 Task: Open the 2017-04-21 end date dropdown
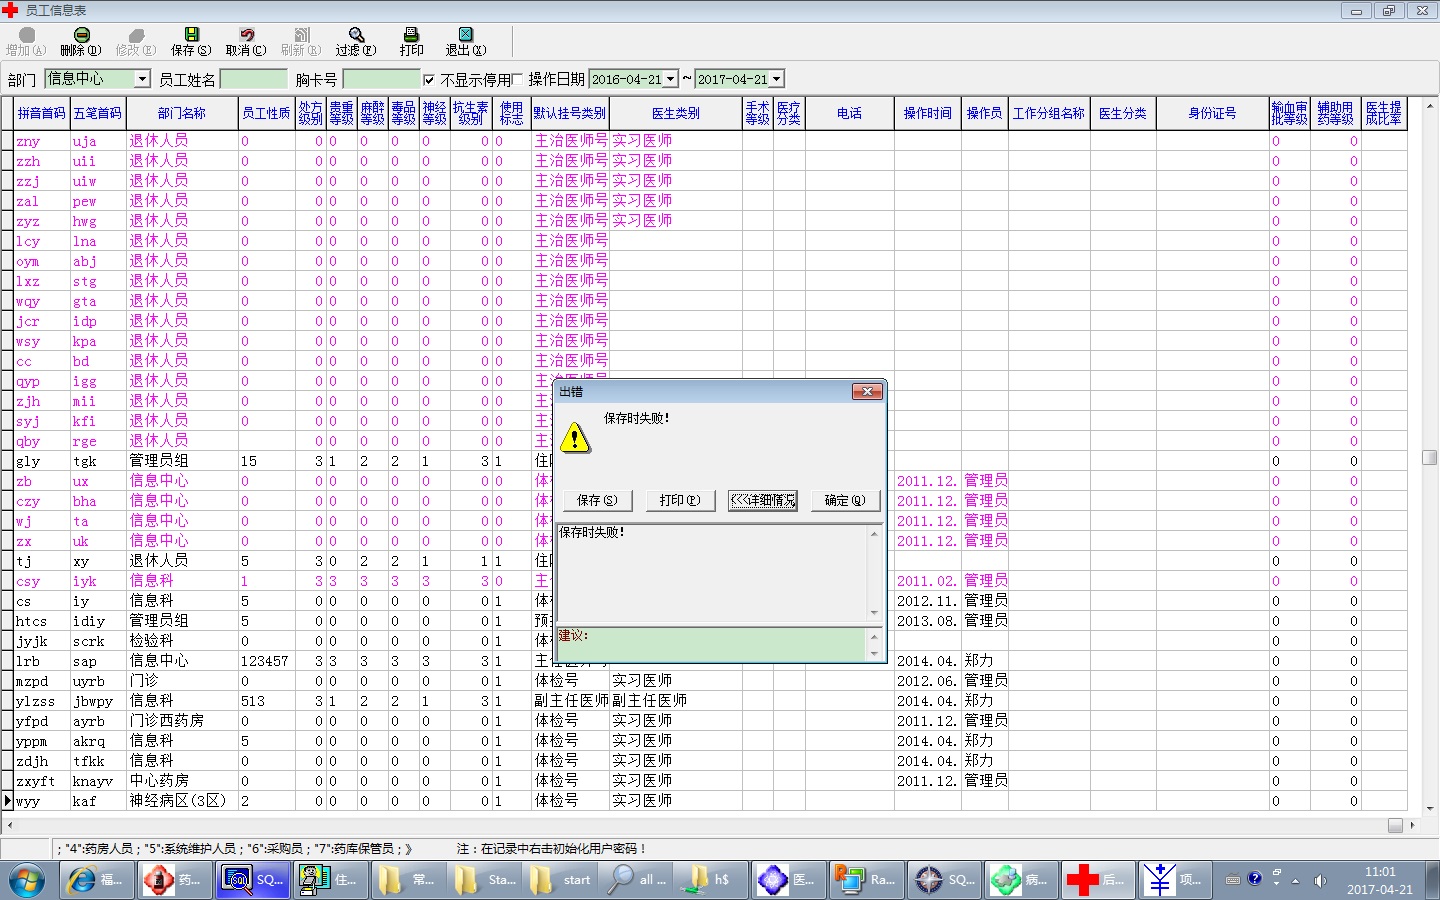pyautogui.click(x=777, y=79)
